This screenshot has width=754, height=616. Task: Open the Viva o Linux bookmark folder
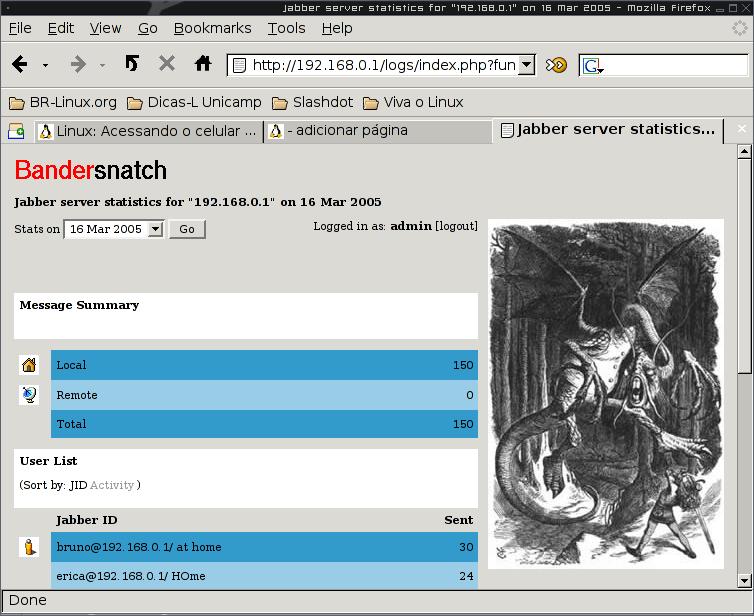tap(413, 102)
